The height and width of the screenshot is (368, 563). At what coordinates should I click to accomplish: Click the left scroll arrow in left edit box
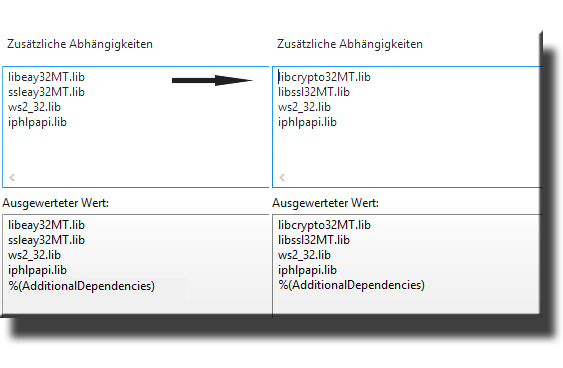click(x=12, y=177)
